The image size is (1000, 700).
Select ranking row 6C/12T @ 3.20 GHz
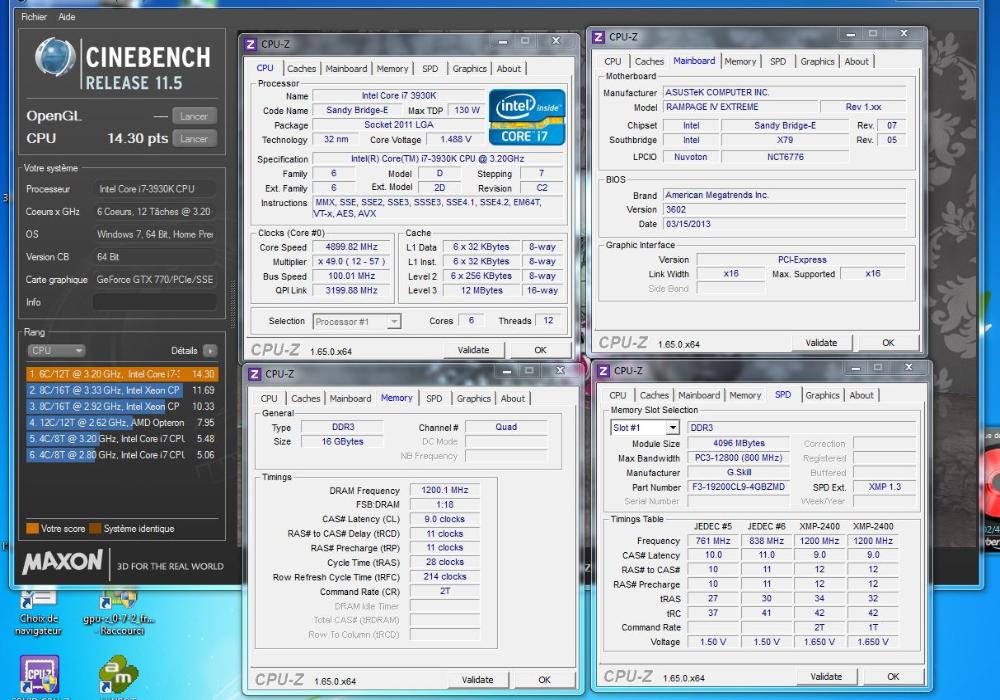click(122, 374)
